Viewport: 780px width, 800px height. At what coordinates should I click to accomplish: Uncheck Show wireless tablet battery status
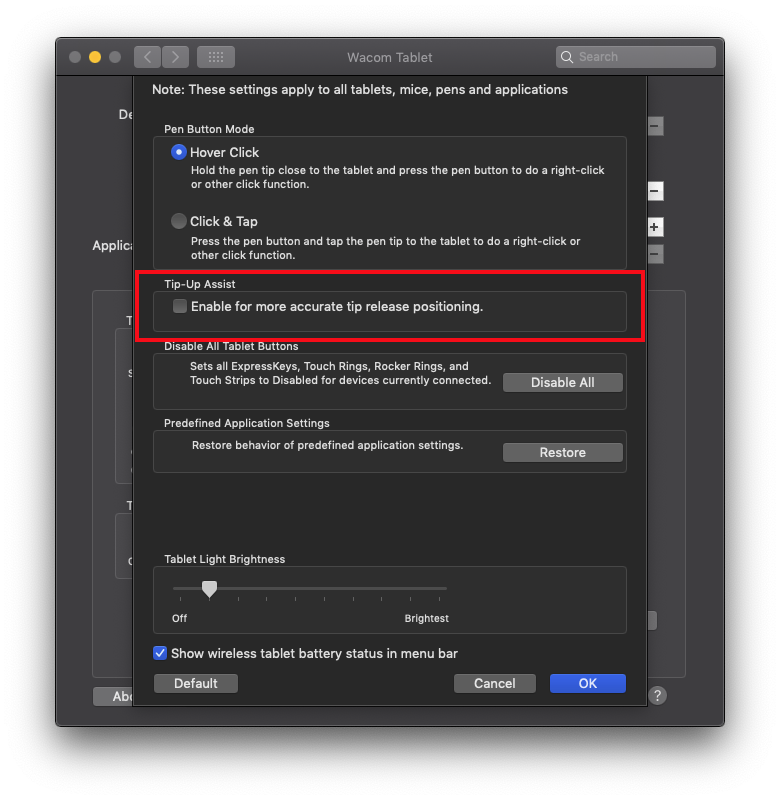tap(160, 653)
